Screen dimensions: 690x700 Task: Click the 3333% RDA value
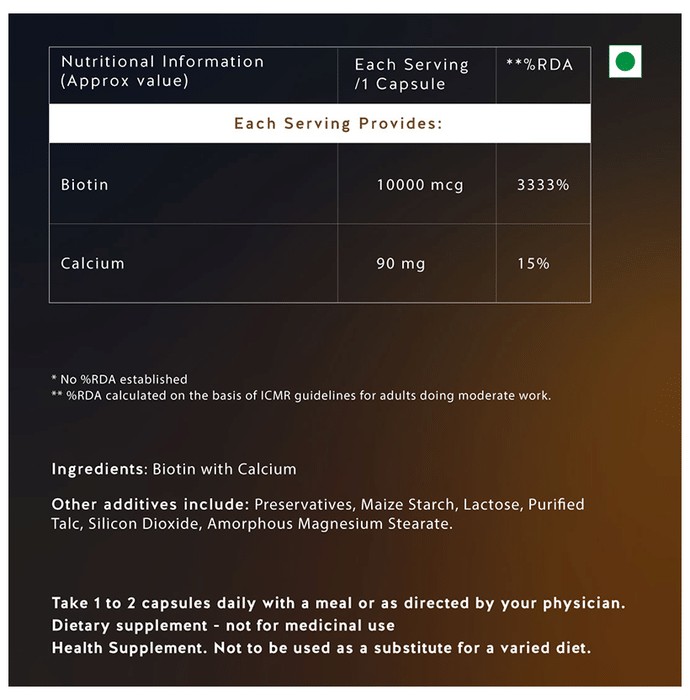click(x=543, y=185)
